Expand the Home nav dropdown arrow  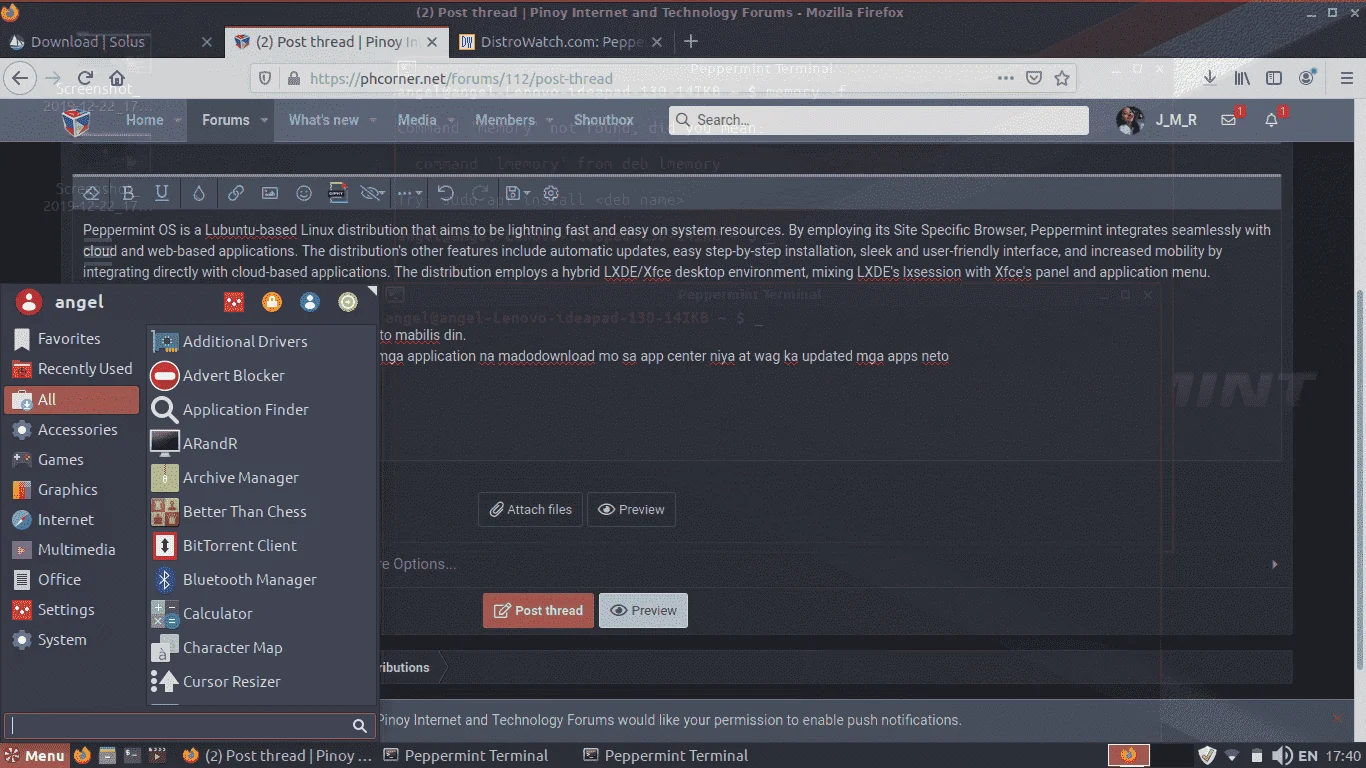(179, 120)
